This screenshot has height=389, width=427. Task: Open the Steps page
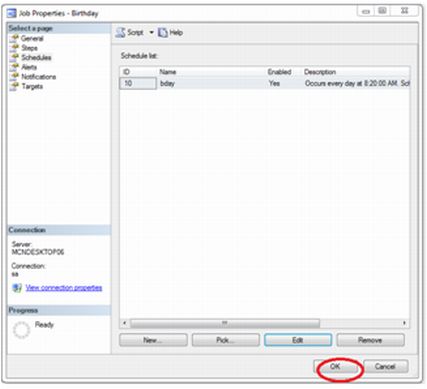point(29,48)
